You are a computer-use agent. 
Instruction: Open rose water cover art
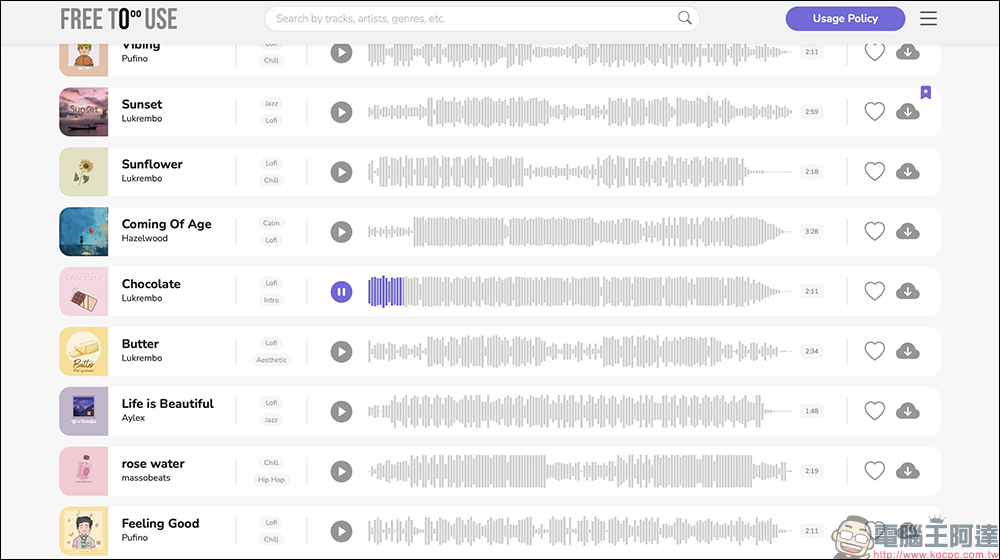(x=84, y=471)
